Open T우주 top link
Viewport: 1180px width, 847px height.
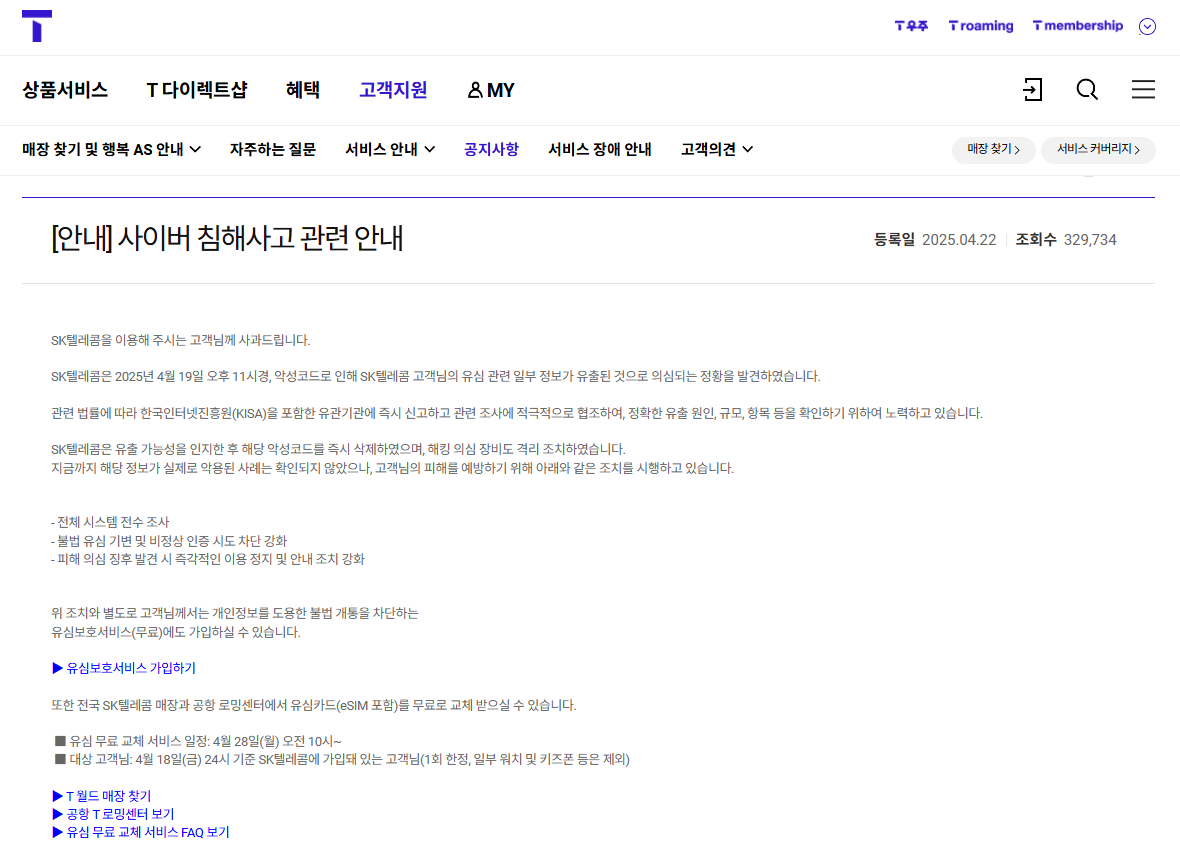point(911,26)
